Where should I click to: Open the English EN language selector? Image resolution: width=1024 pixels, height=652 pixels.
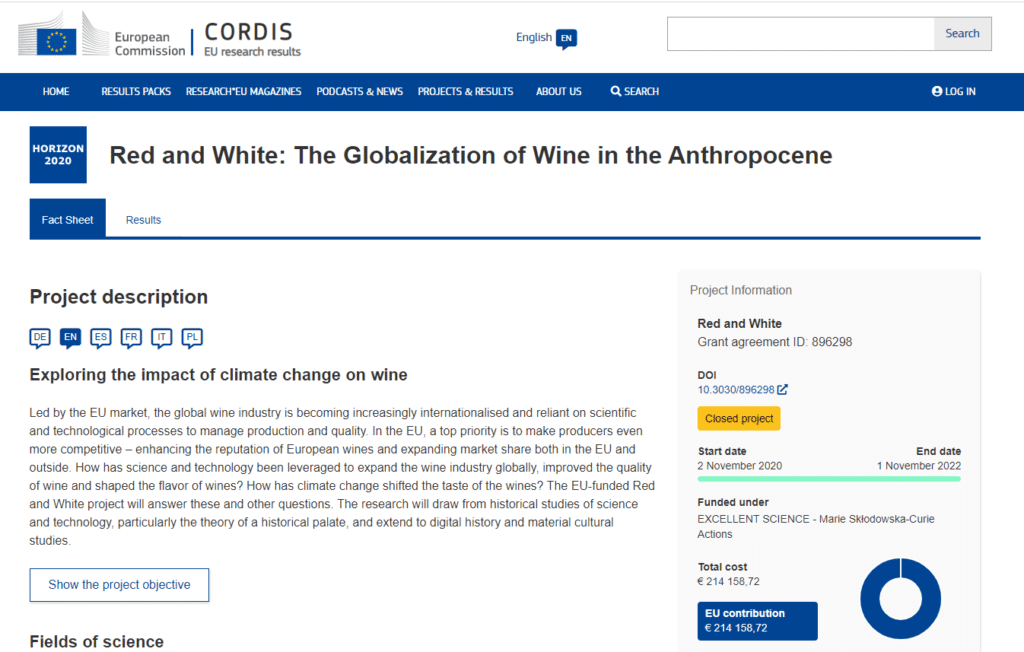546,38
